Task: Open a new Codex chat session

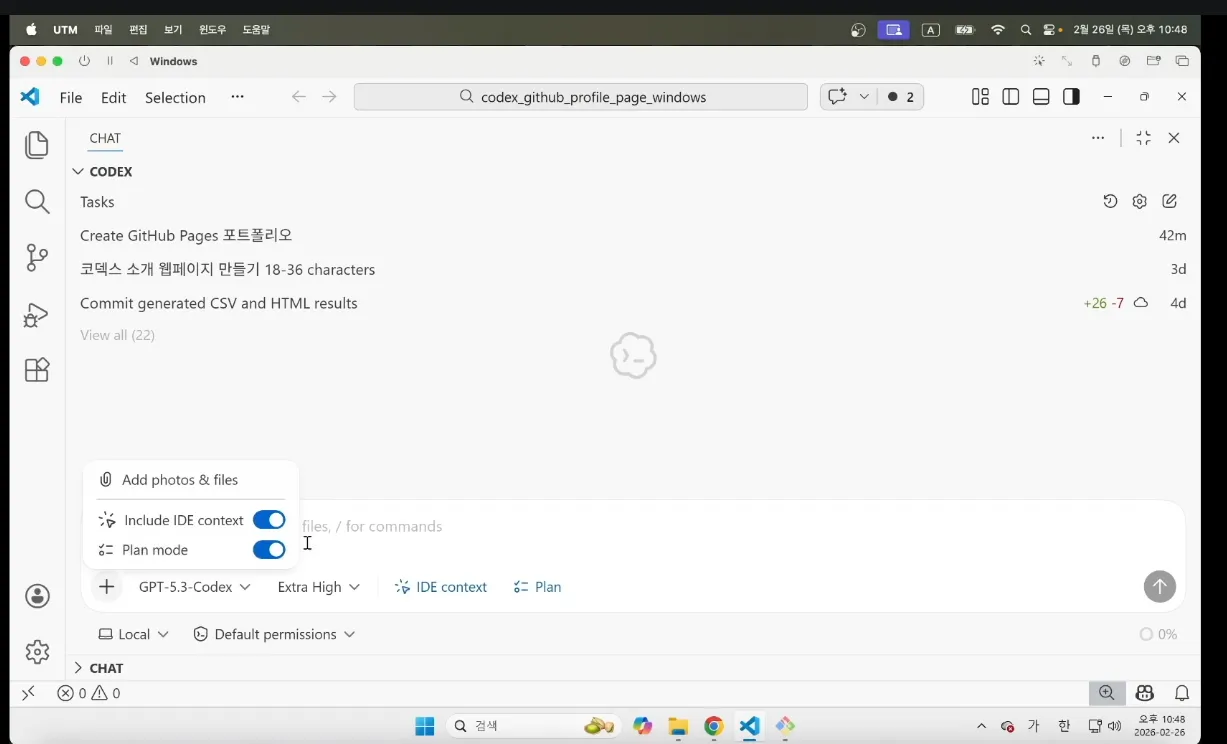Action: point(1169,201)
